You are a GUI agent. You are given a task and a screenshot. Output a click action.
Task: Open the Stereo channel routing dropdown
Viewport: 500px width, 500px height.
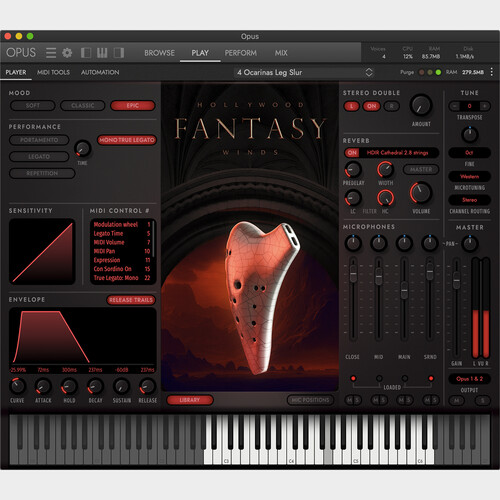pos(469,200)
